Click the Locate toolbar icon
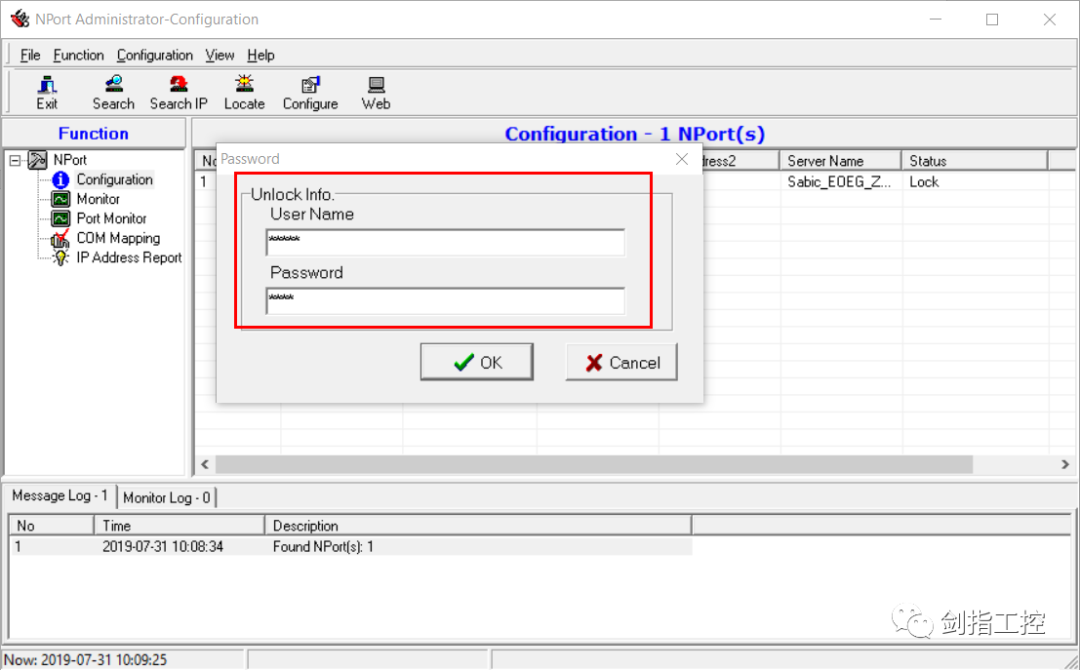The width and height of the screenshot is (1080, 670). [244, 84]
